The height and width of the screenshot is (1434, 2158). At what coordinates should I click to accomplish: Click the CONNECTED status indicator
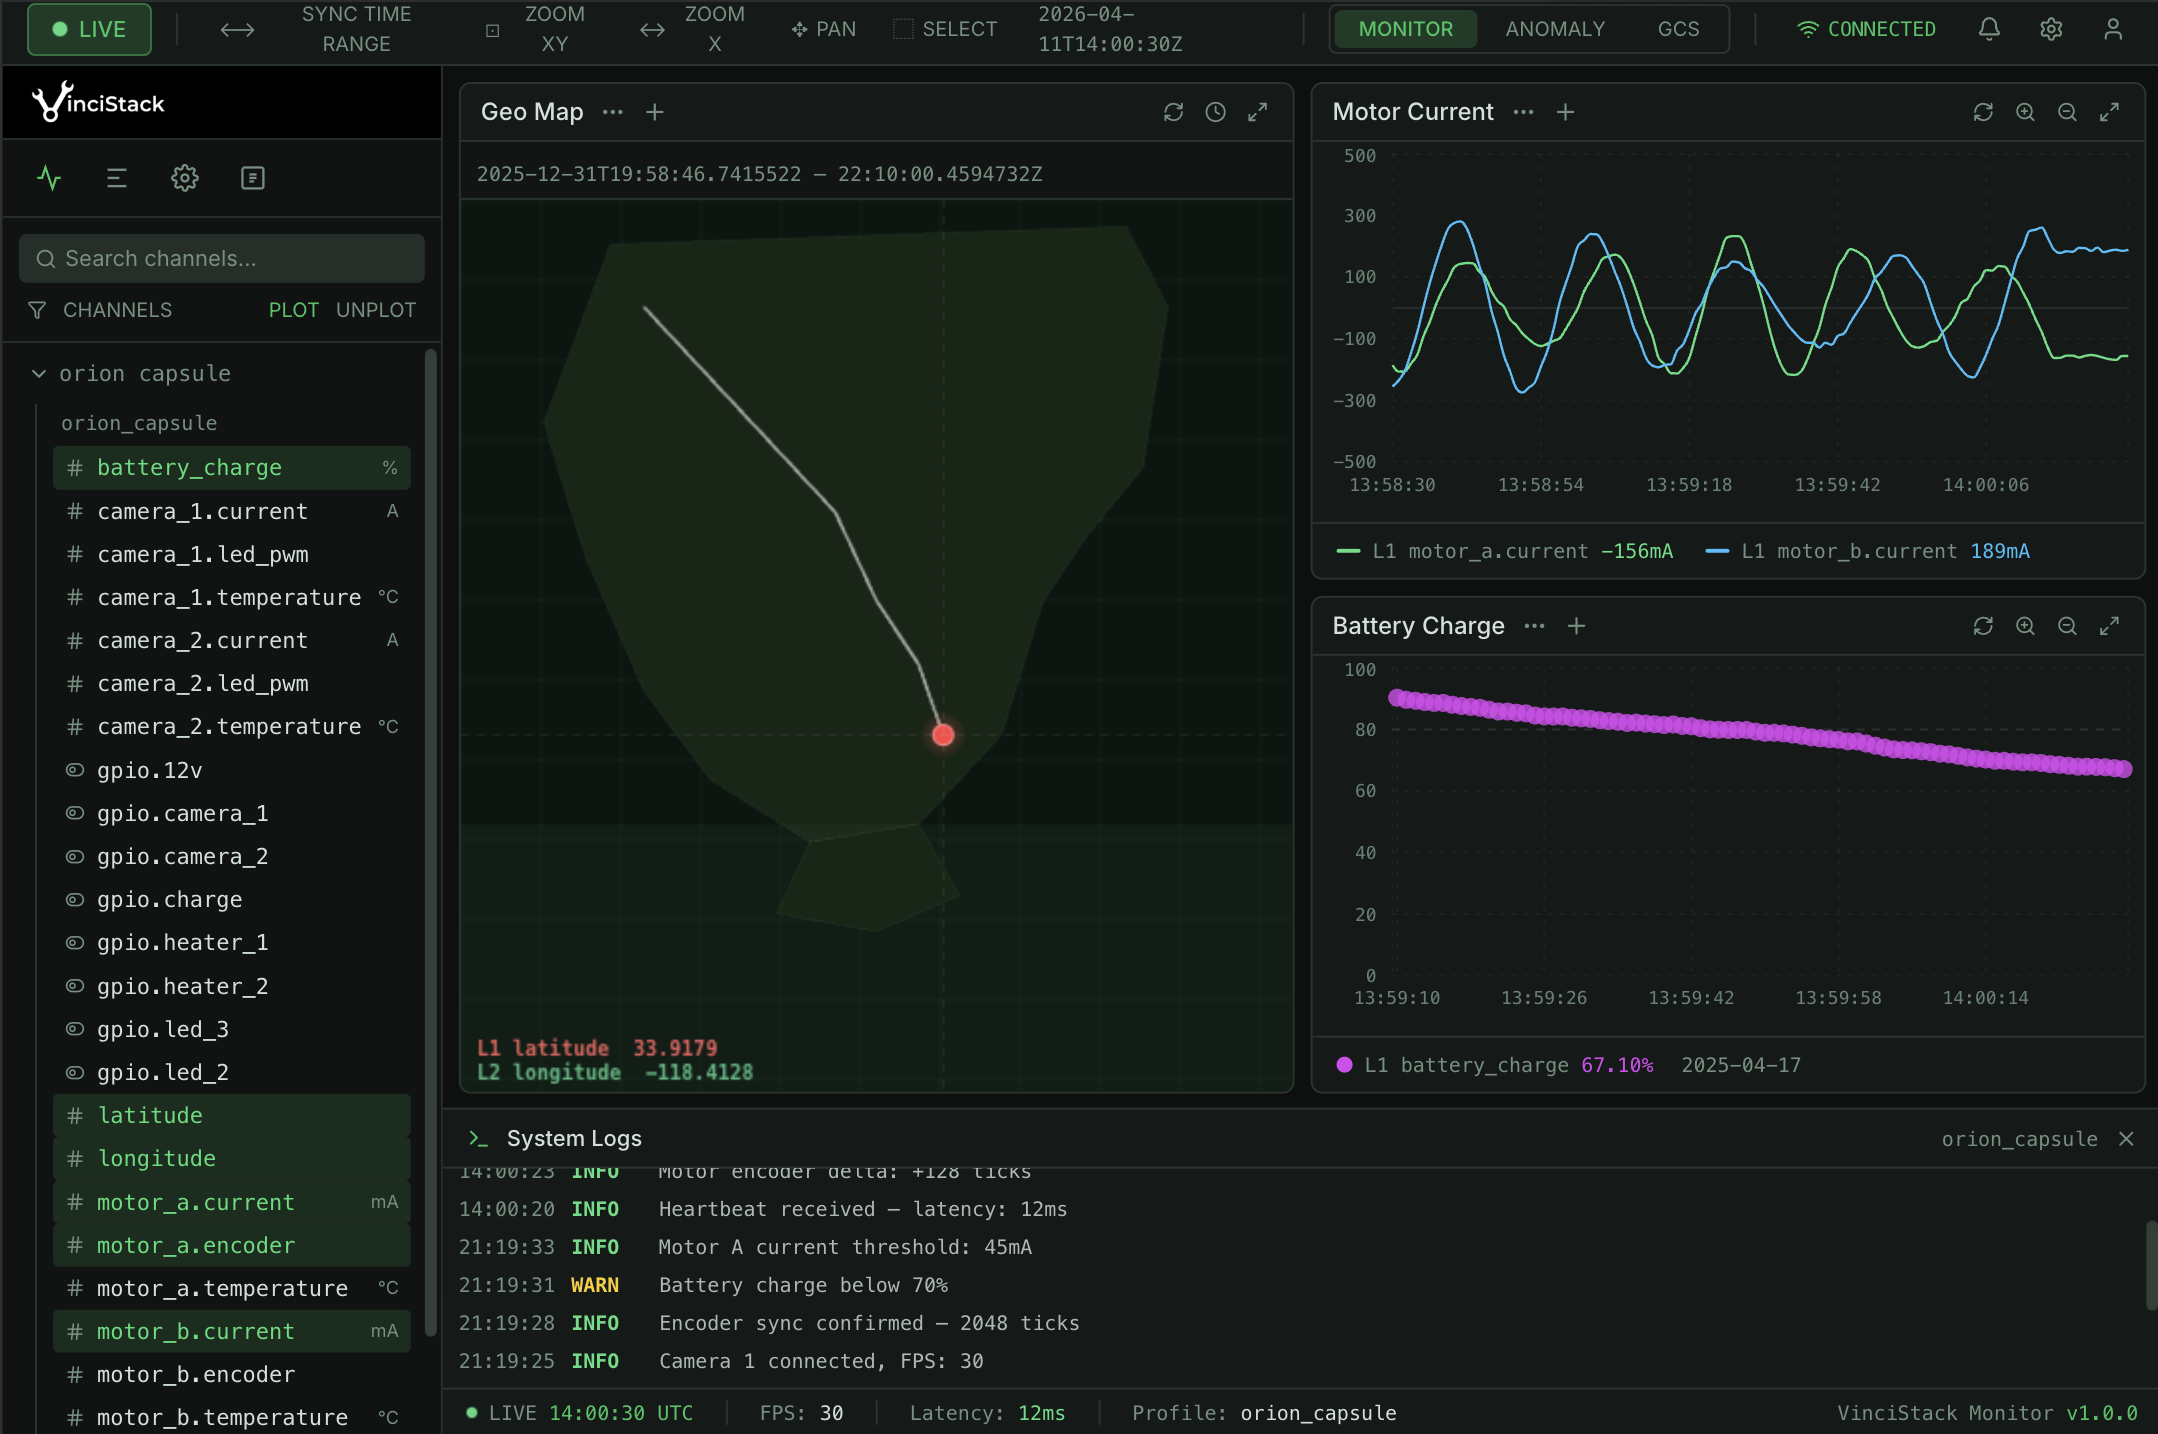click(x=1866, y=29)
